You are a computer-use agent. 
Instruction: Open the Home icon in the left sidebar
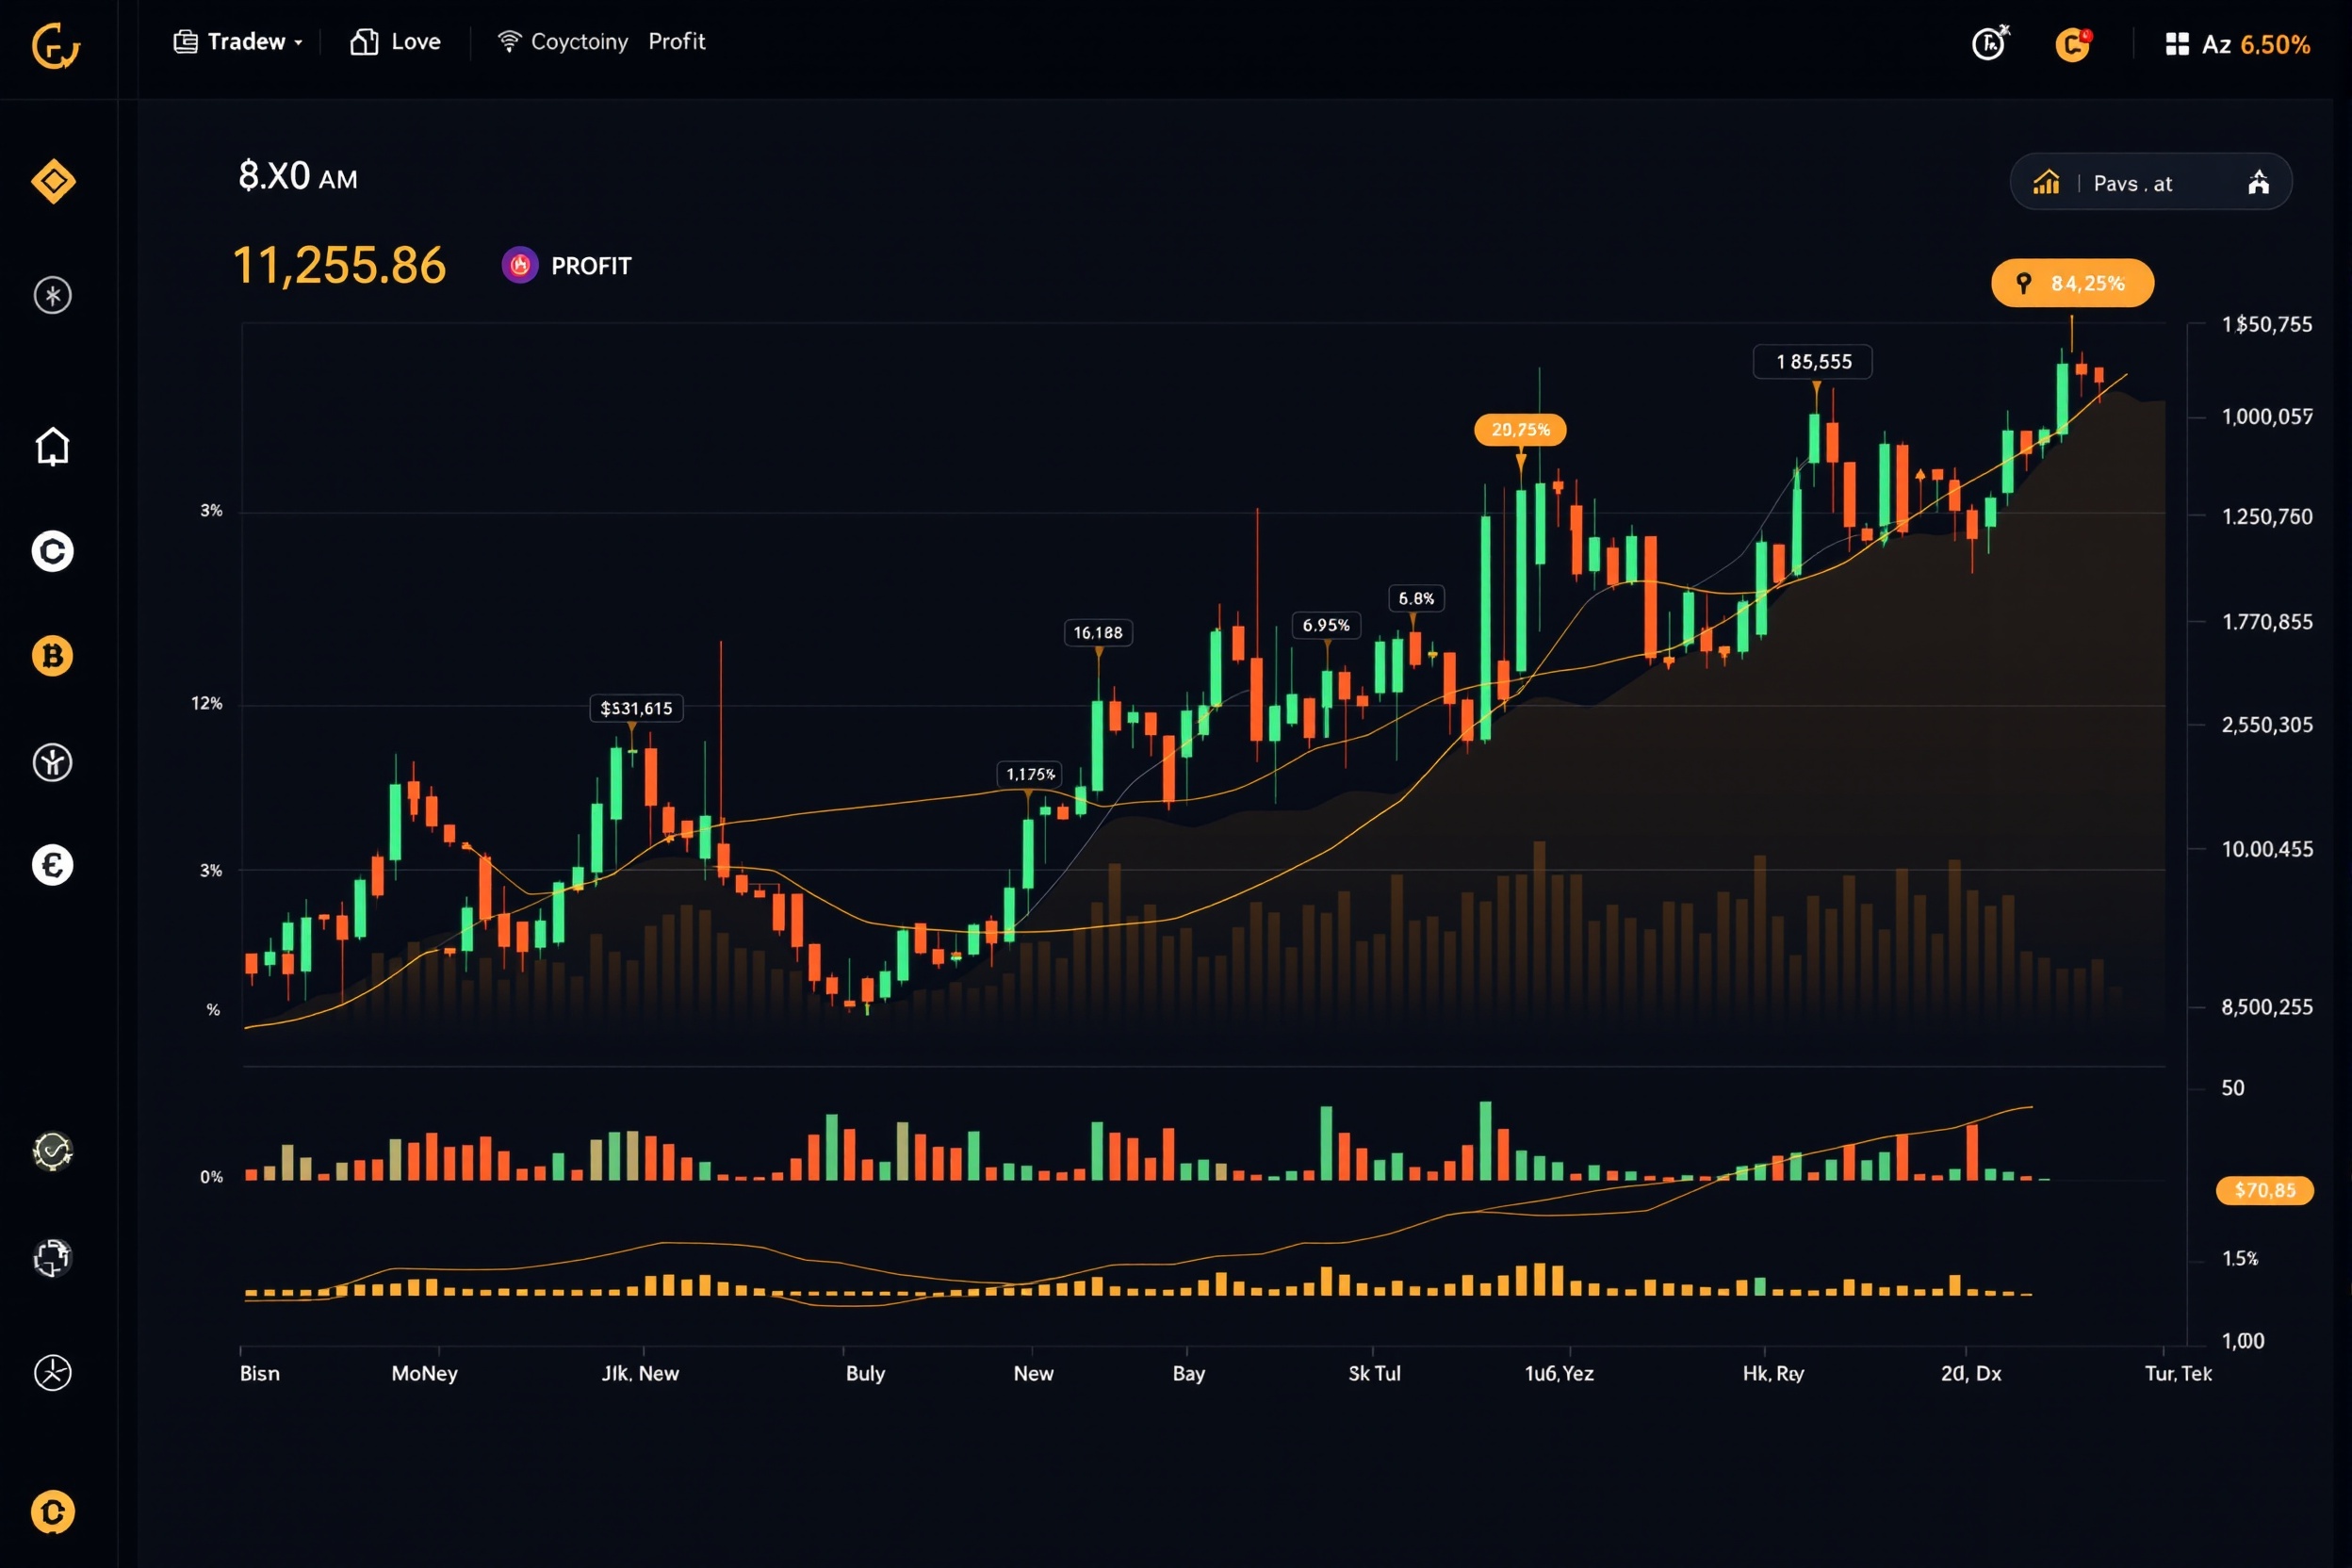(x=52, y=447)
